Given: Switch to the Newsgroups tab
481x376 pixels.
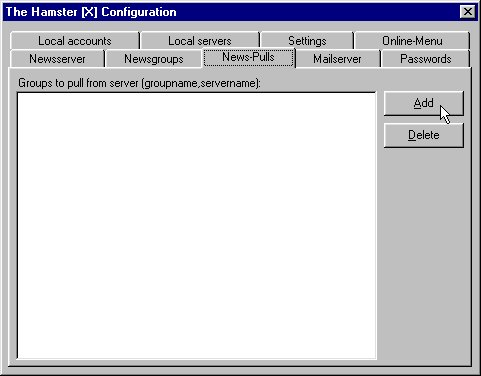Looking at the screenshot, I should (x=154, y=59).
